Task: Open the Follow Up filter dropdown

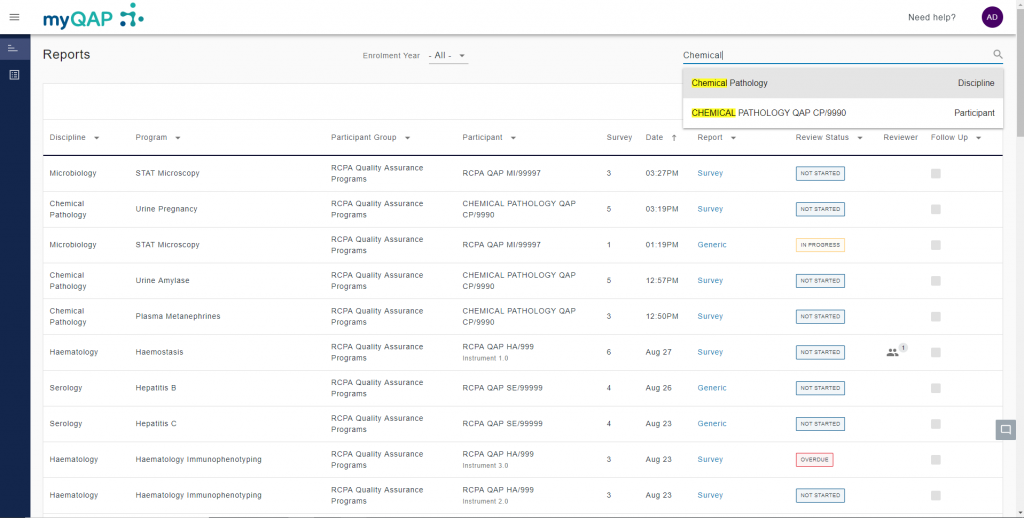Action: point(978,138)
